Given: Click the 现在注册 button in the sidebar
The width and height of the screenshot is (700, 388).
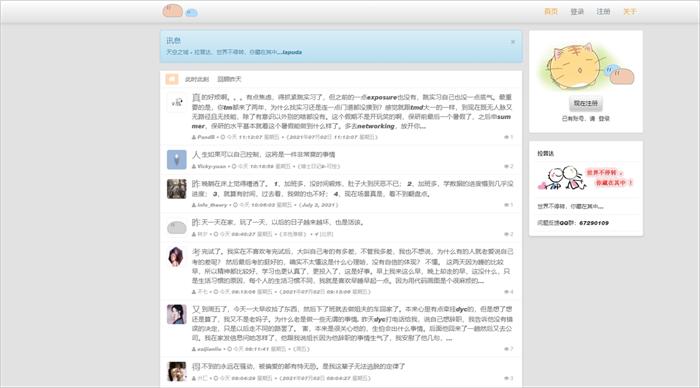Looking at the screenshot, I should [x=586, y=104].
